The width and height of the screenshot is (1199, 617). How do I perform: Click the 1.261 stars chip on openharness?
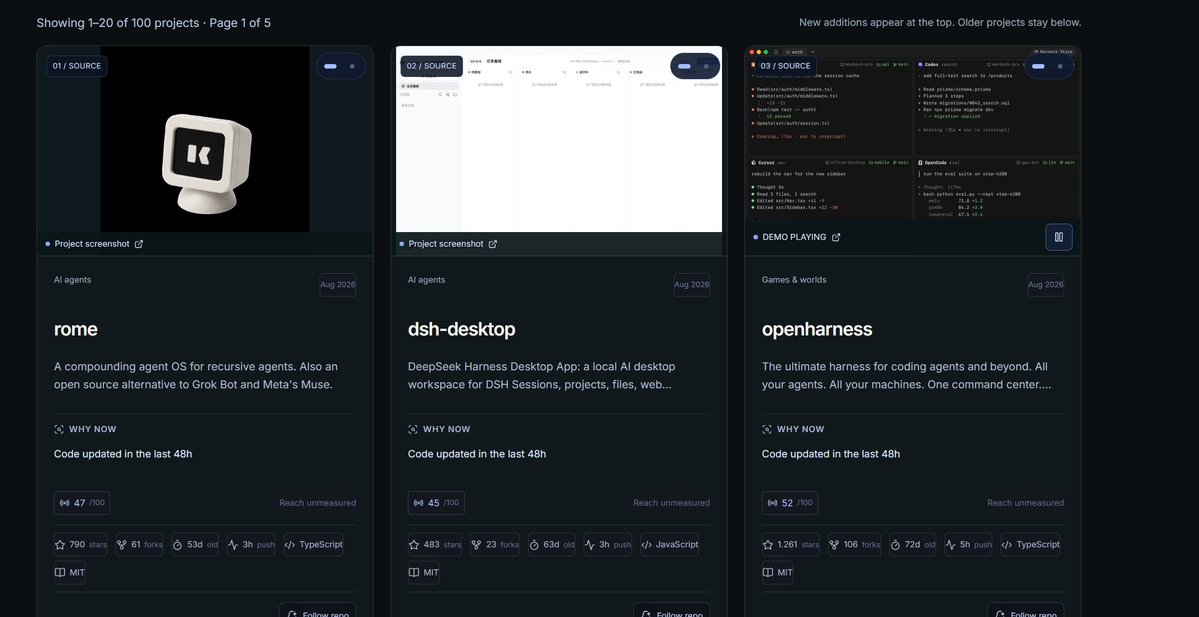[791, 544]
